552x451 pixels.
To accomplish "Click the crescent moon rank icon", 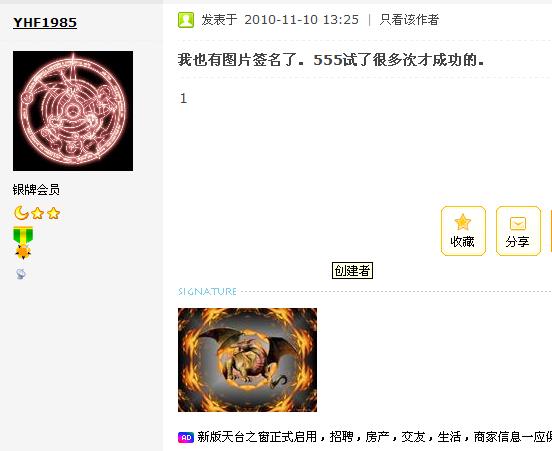I will pos(21,213).
